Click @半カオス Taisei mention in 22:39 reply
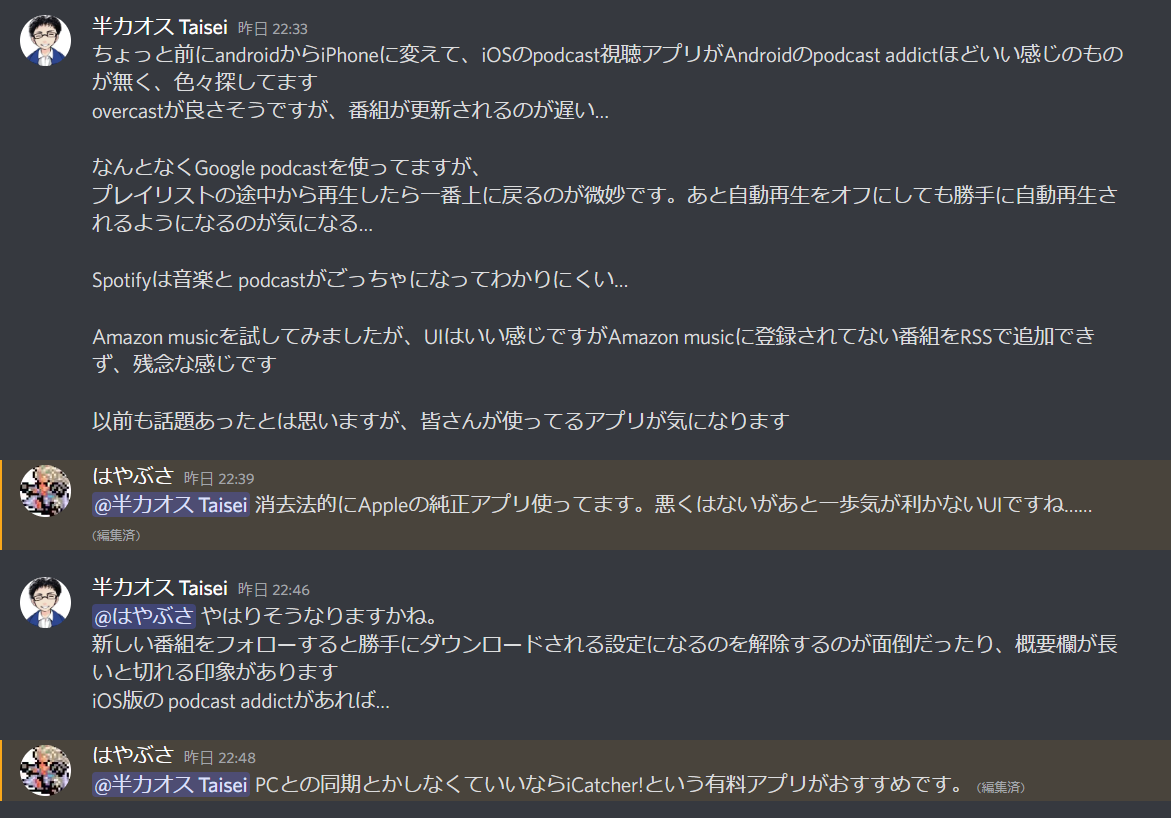The image size is (1171, 818). click(x=170, y=505)
